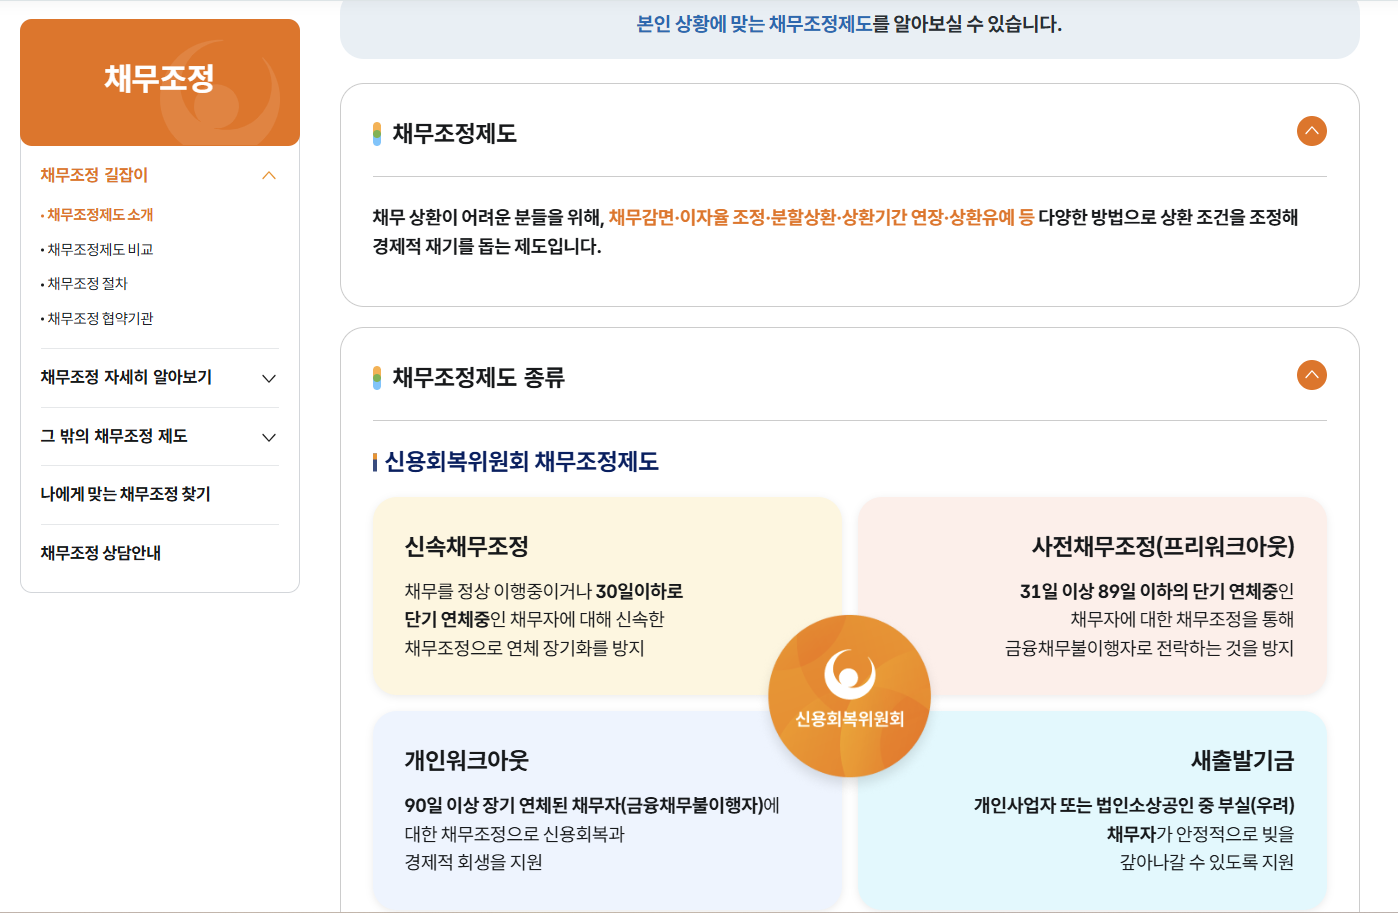Viewport: 1398px width, 913px height.
Task: Open 채무조정 상담안내 menu item
Action: click(100, 553)
